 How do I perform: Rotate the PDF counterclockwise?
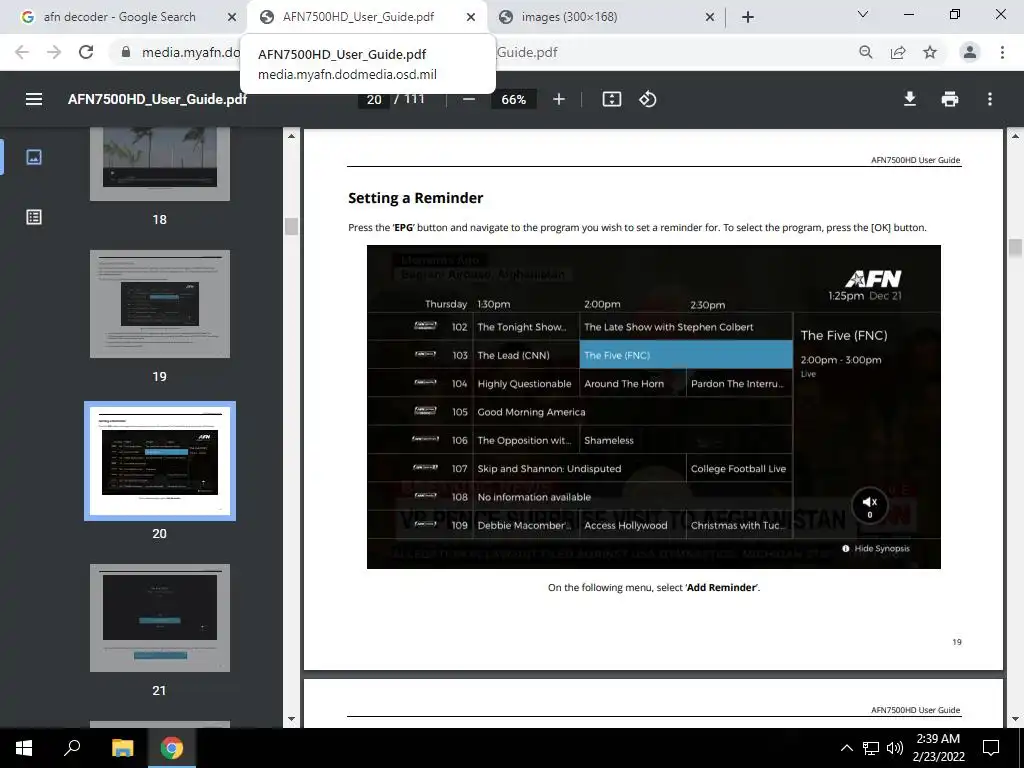coord(647,99)
